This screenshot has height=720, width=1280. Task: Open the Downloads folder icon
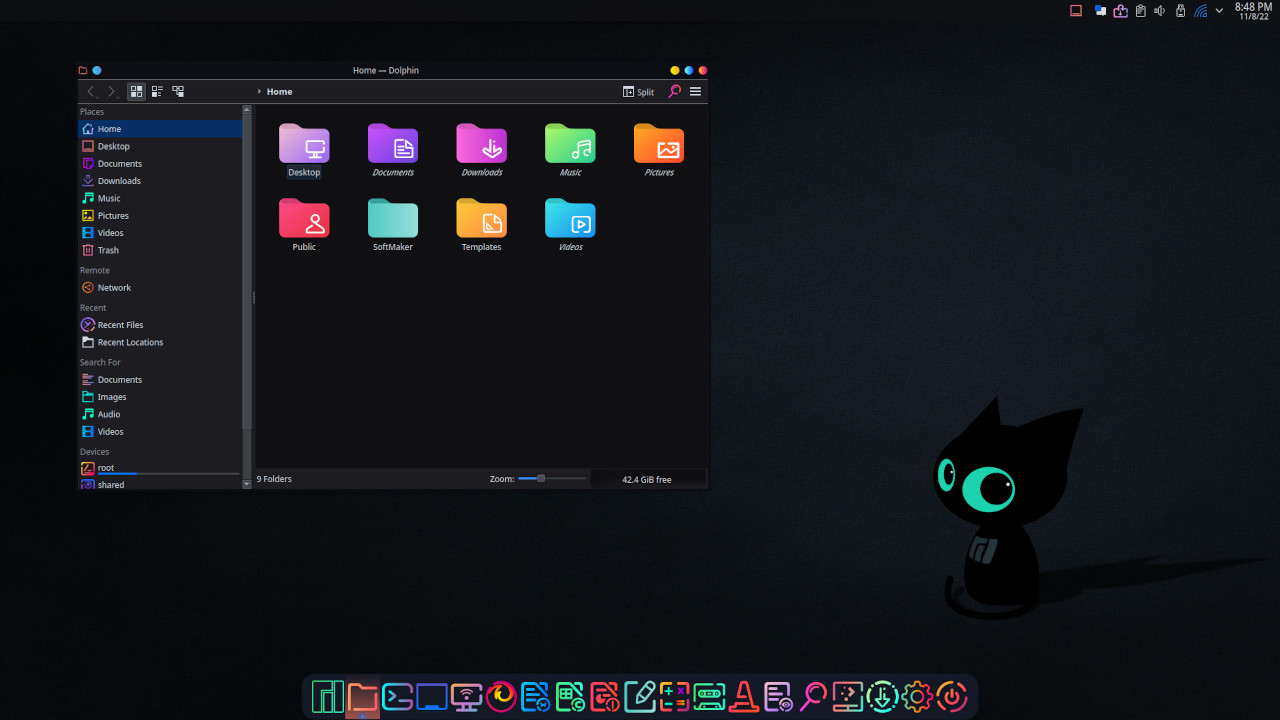[x=481, y=146]
